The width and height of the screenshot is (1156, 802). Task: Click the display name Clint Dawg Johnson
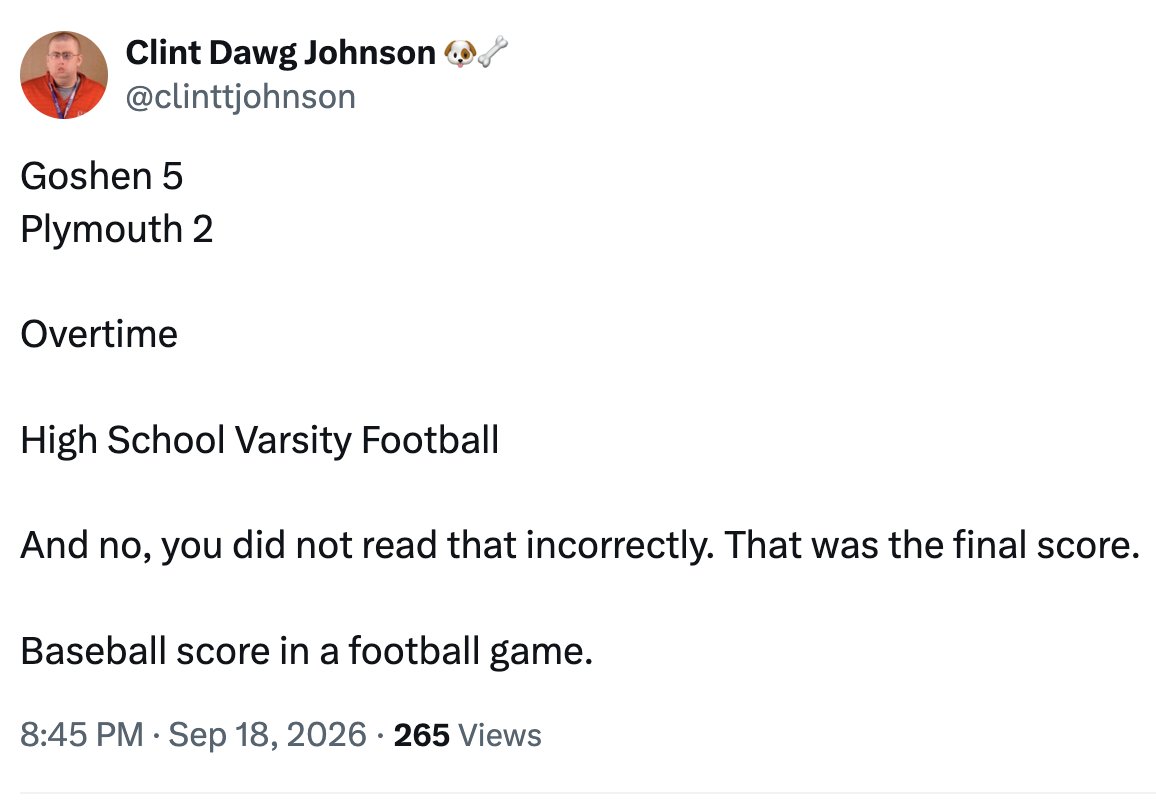(x=280, y=52)
